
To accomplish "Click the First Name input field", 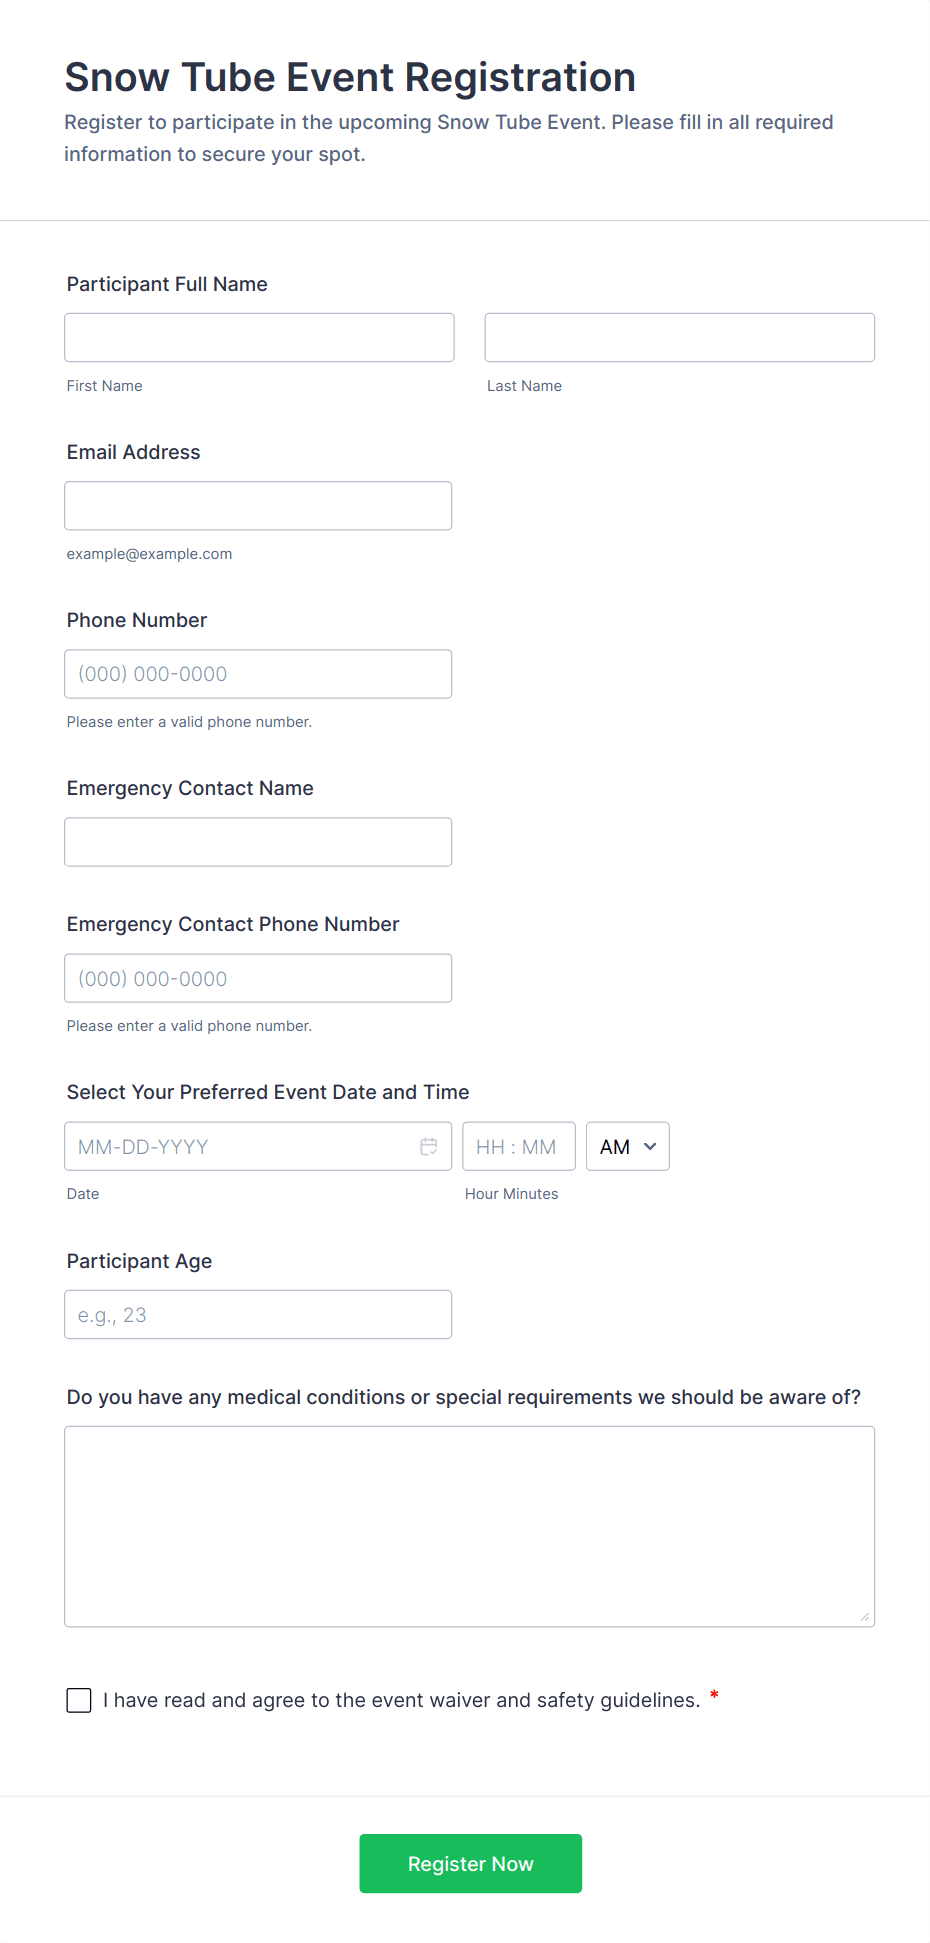I will 259,338.
